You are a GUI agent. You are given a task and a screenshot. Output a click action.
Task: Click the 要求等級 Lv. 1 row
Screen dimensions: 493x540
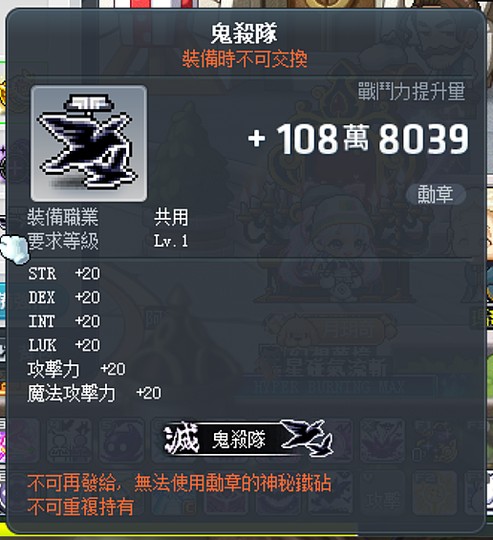[108, 241]
